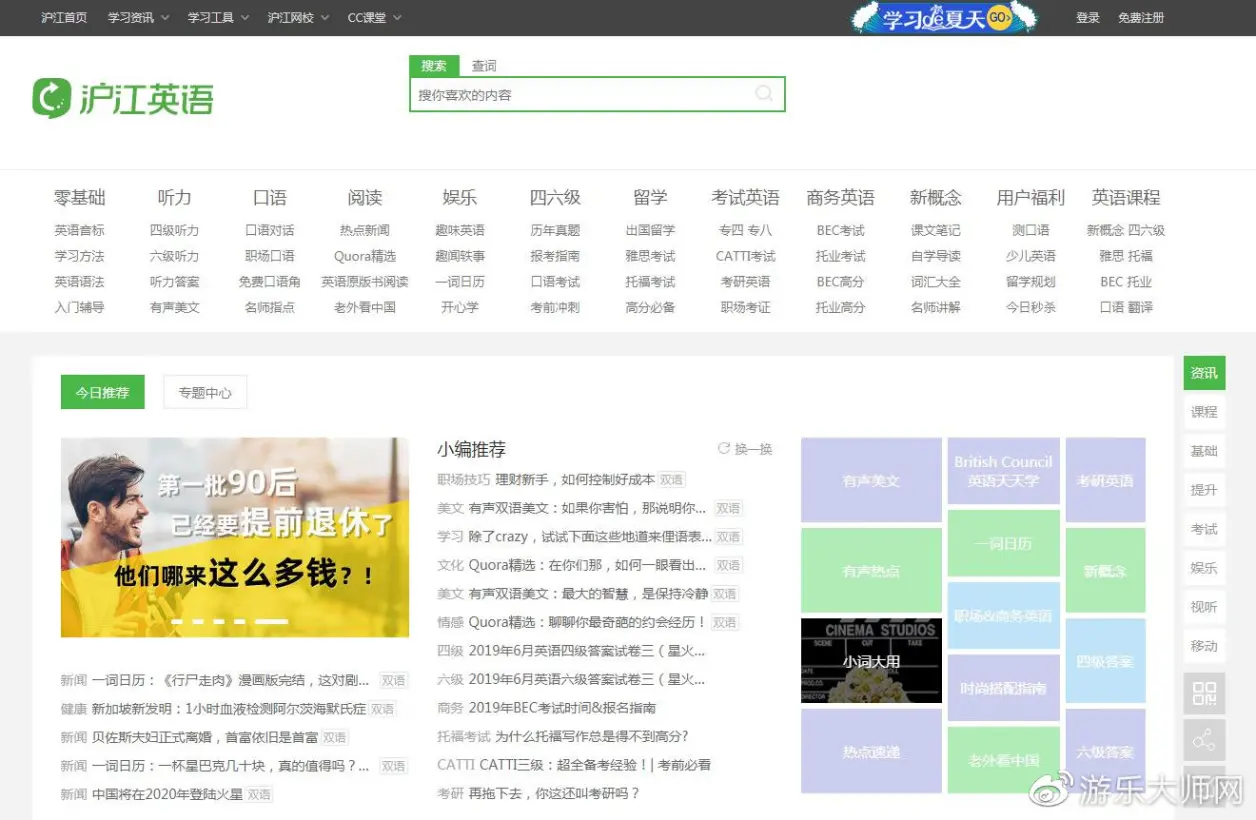1256x820 pixels.
Task: Open the 学习de夏天 GO banner
Action: [945, 18]
